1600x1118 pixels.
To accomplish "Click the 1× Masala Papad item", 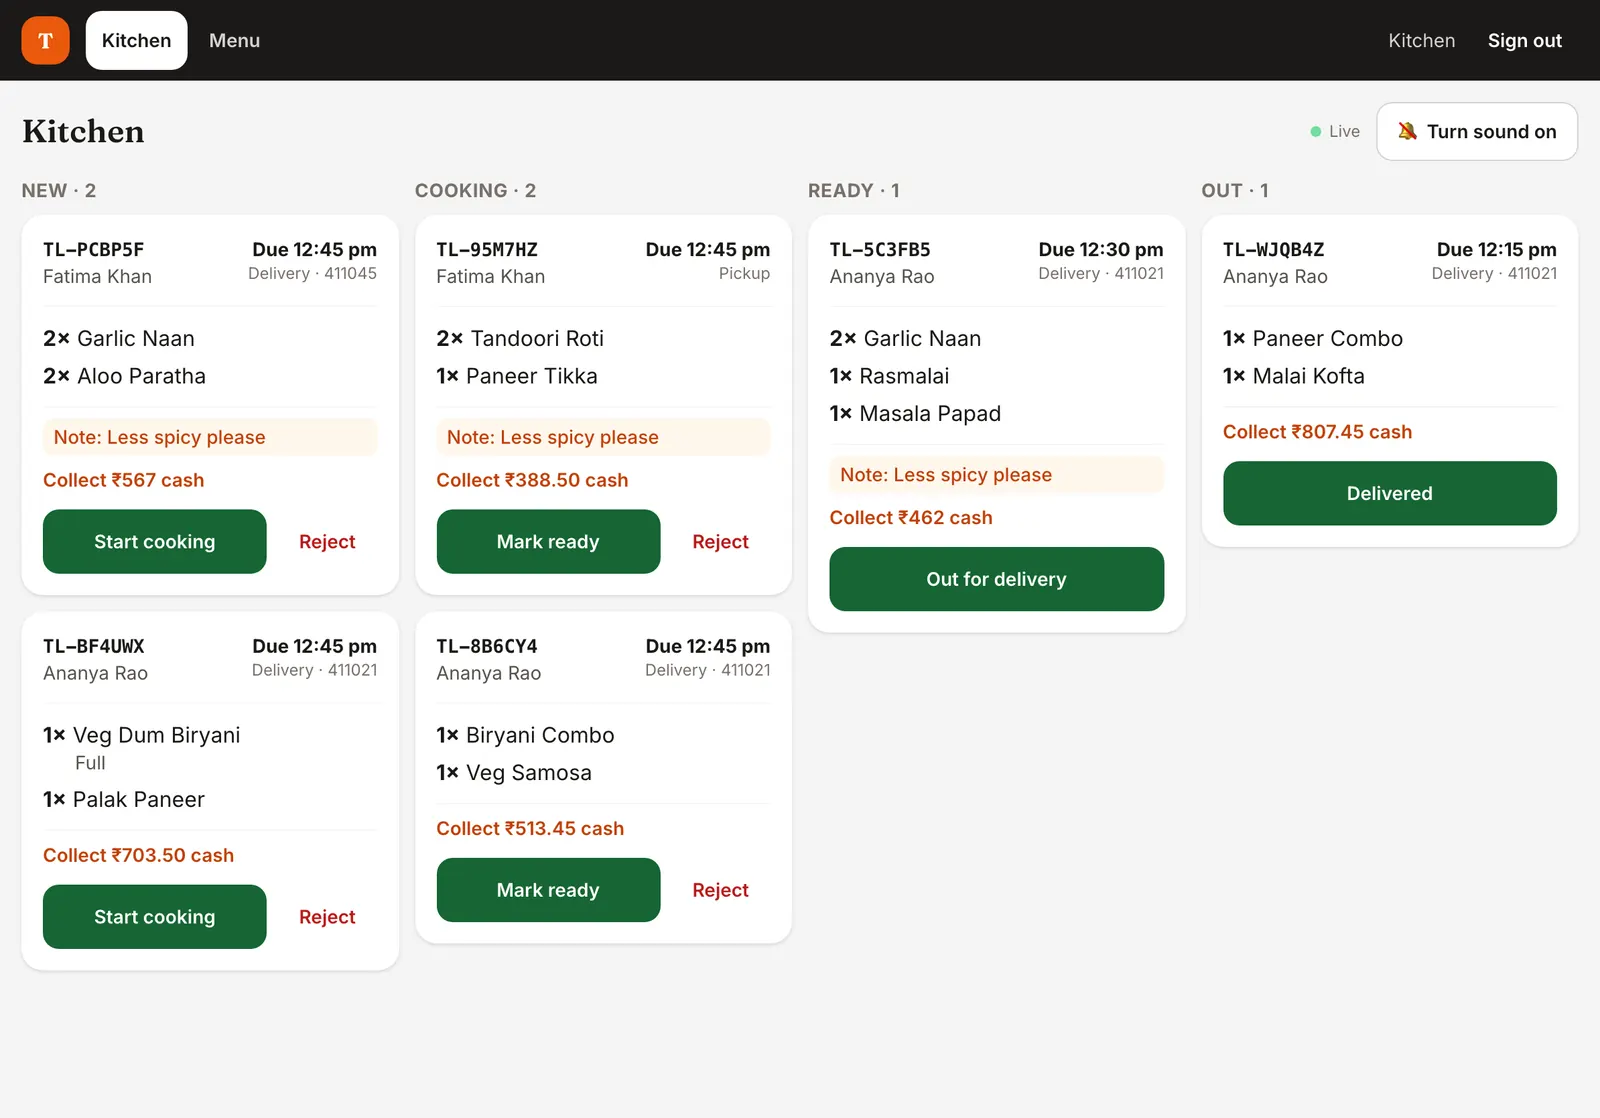I will pyautogui.click(x=915, y=413).
